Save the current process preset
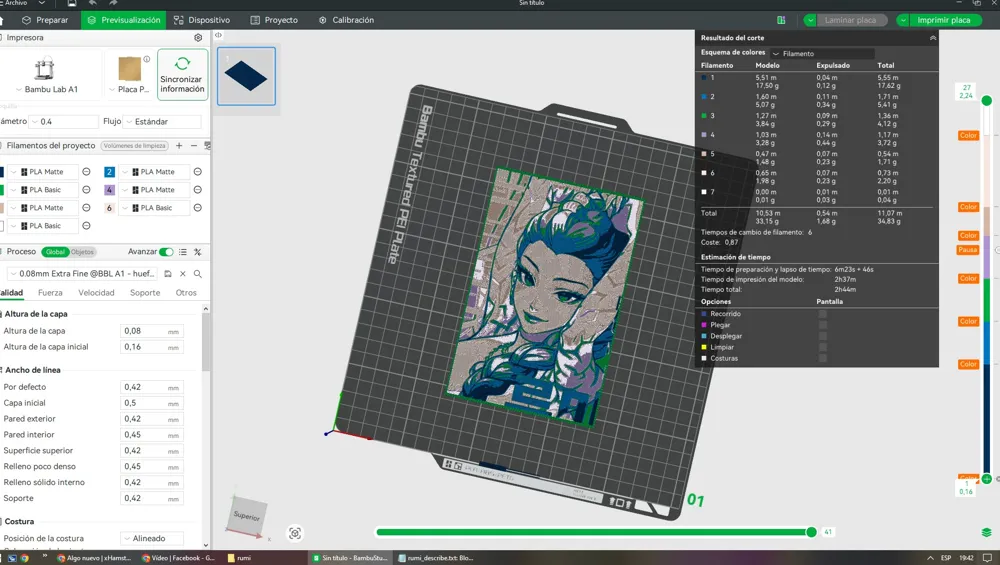Screen dimensions: 1000x565 [168, 274]
